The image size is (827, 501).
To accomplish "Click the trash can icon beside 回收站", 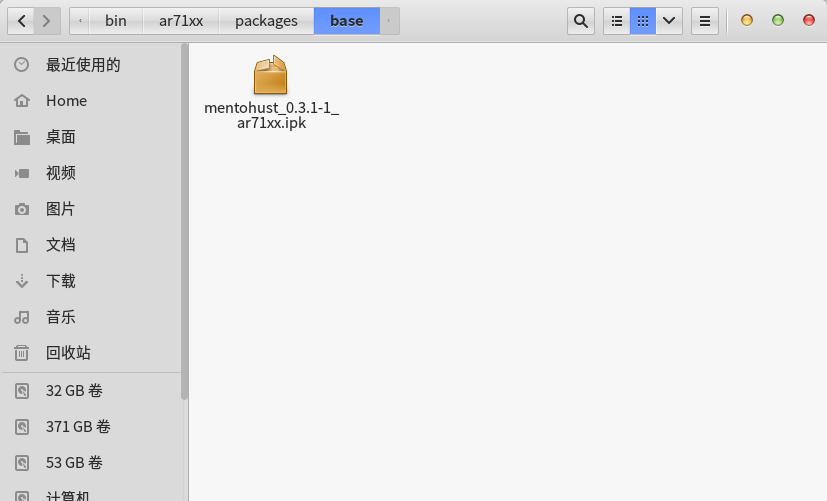I will 22,353.
